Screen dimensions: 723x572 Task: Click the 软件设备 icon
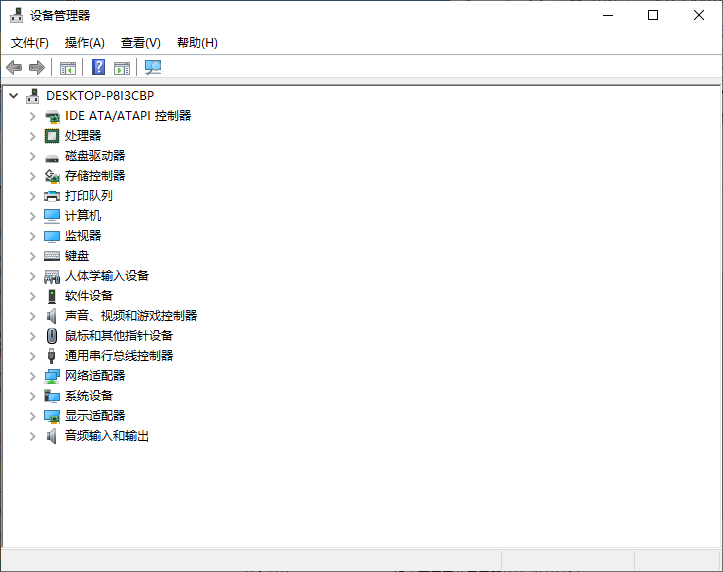52,296
